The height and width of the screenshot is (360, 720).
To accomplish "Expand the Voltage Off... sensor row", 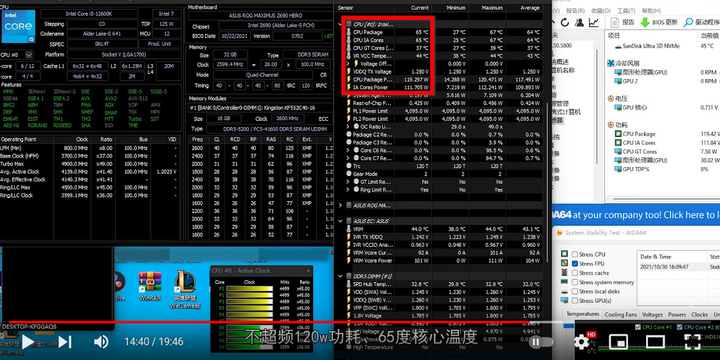I will coord(348,64).
